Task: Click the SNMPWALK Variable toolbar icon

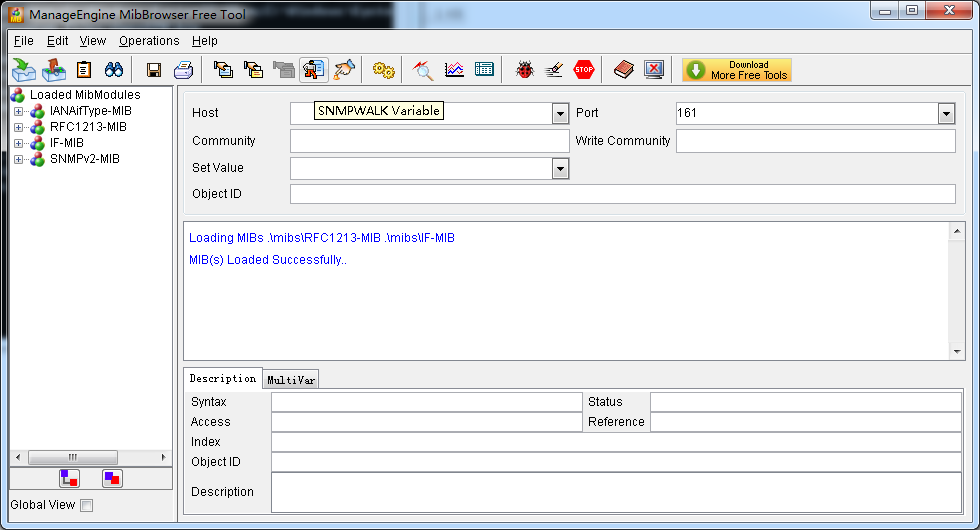Action: pyautogui.click(x=314, y=69)
